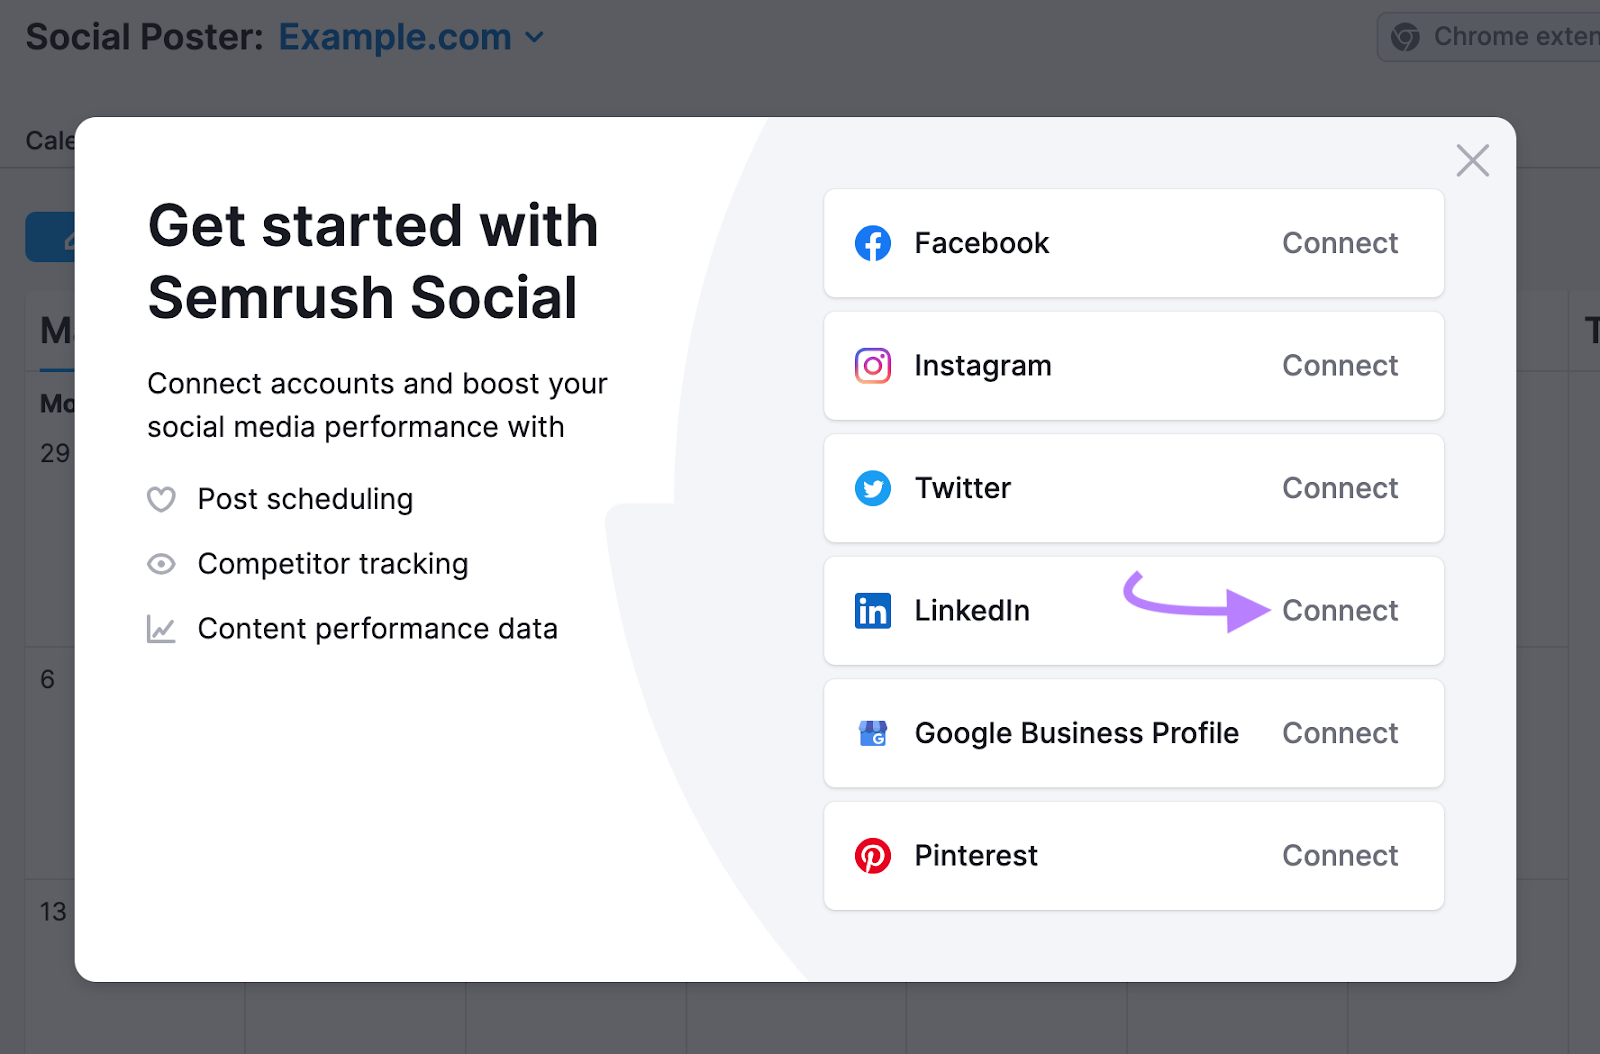
Task: Connect the Pinterest account
Action: point(1339,855)
